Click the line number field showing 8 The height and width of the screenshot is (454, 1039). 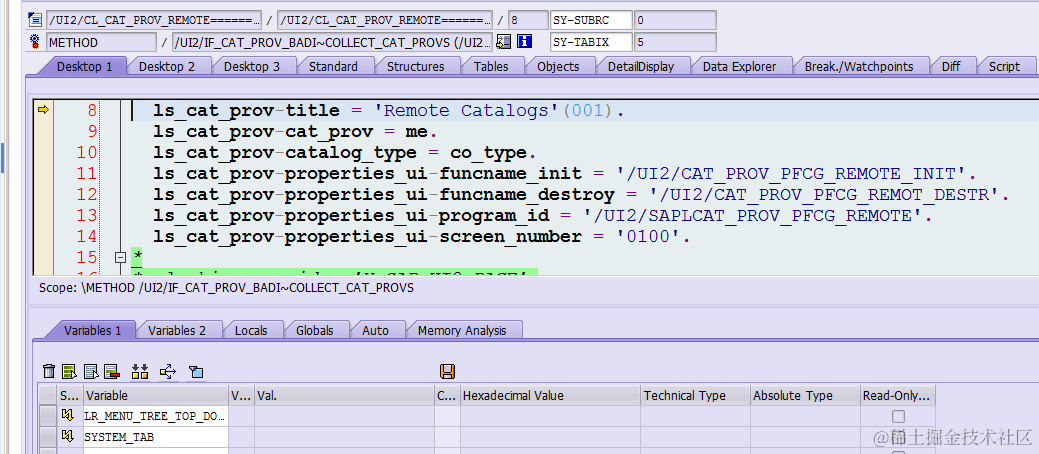[x=528, y=20]
